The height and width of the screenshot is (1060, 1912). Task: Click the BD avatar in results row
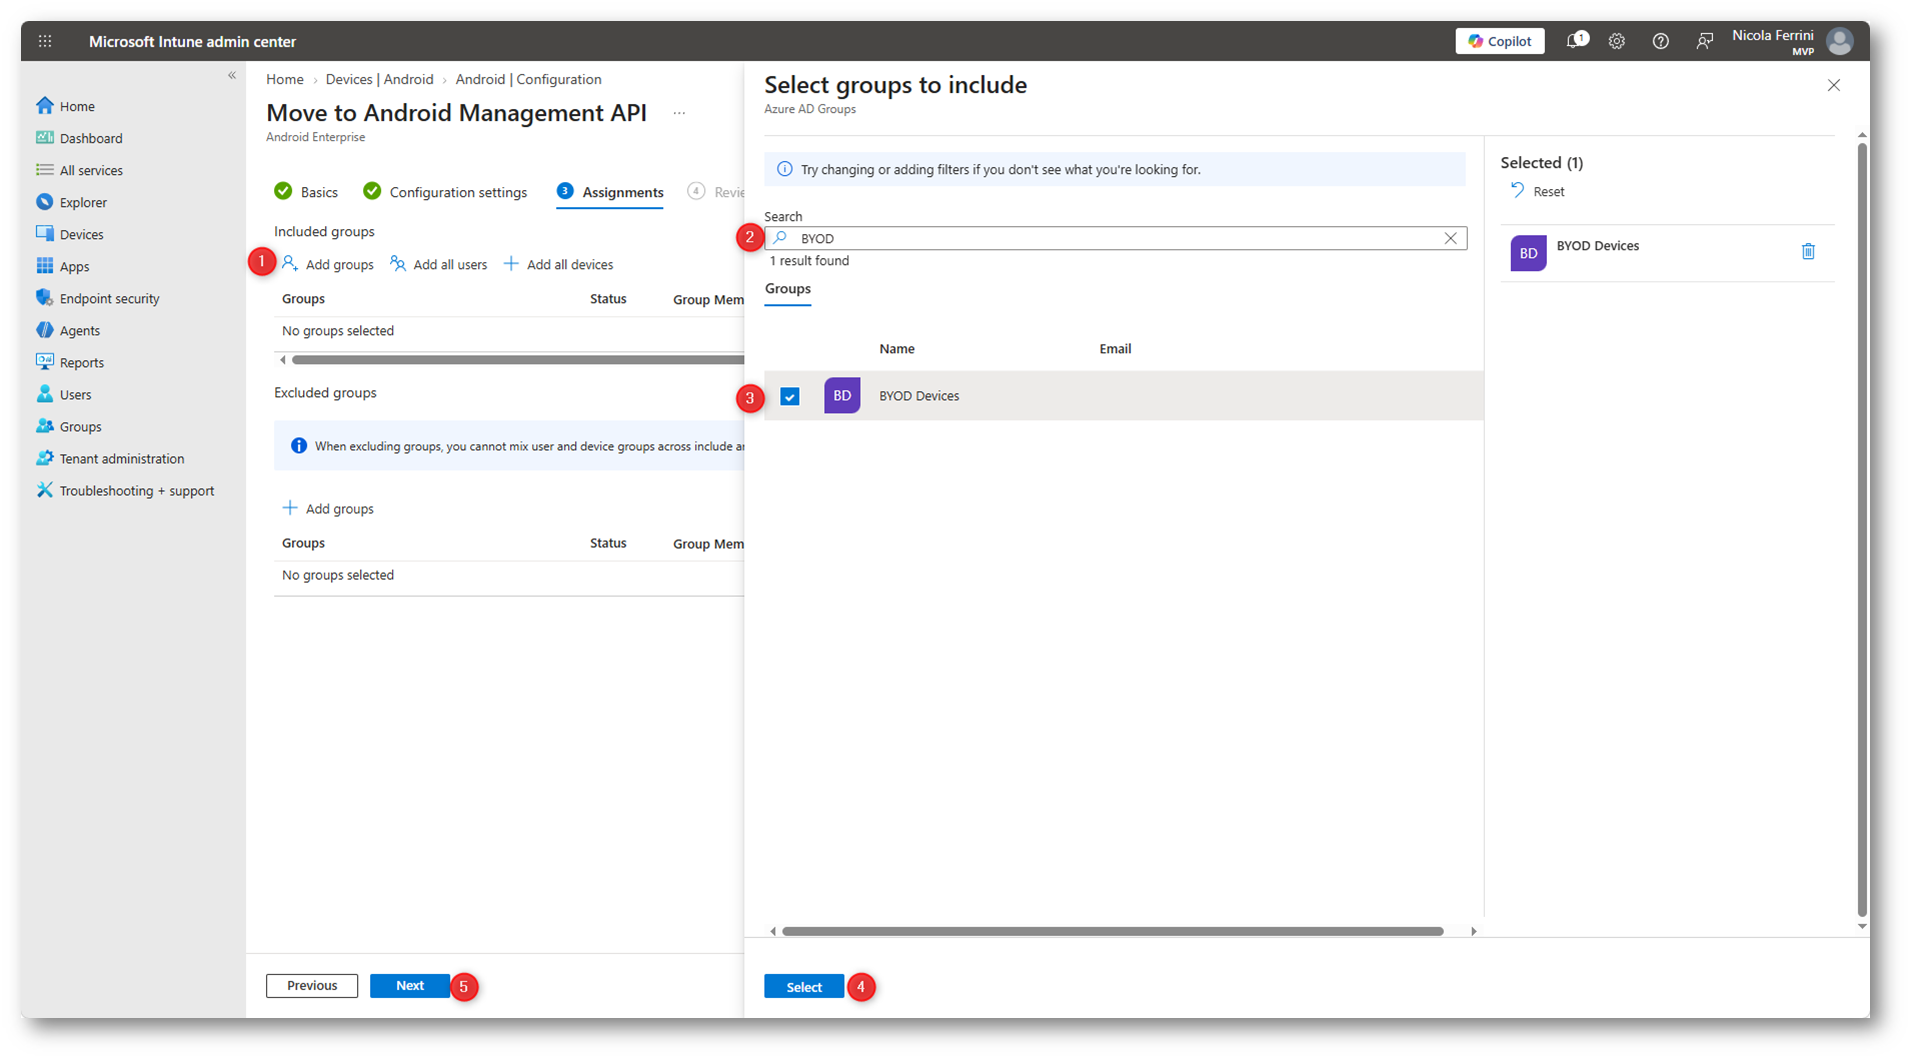click(842, 396)
